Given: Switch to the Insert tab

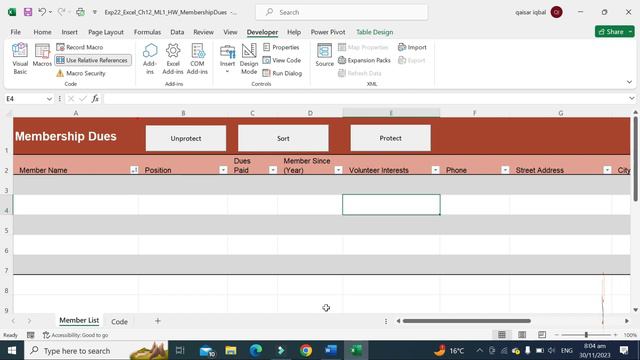Looking at the screenshot, I should click(x=69, y=32).
